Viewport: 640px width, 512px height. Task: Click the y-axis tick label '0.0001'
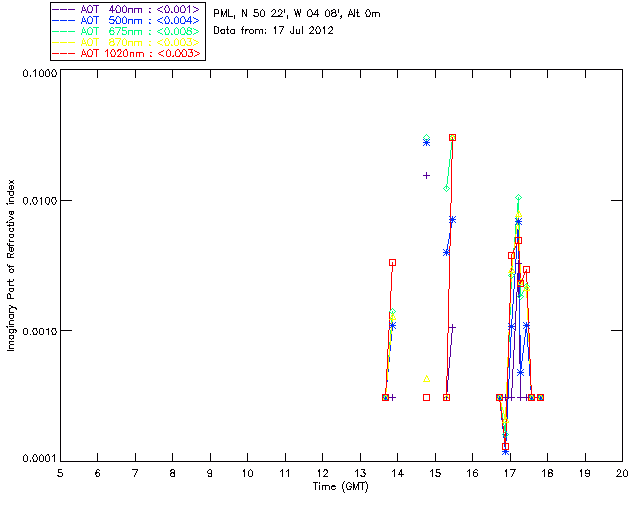tap(40, 459)
